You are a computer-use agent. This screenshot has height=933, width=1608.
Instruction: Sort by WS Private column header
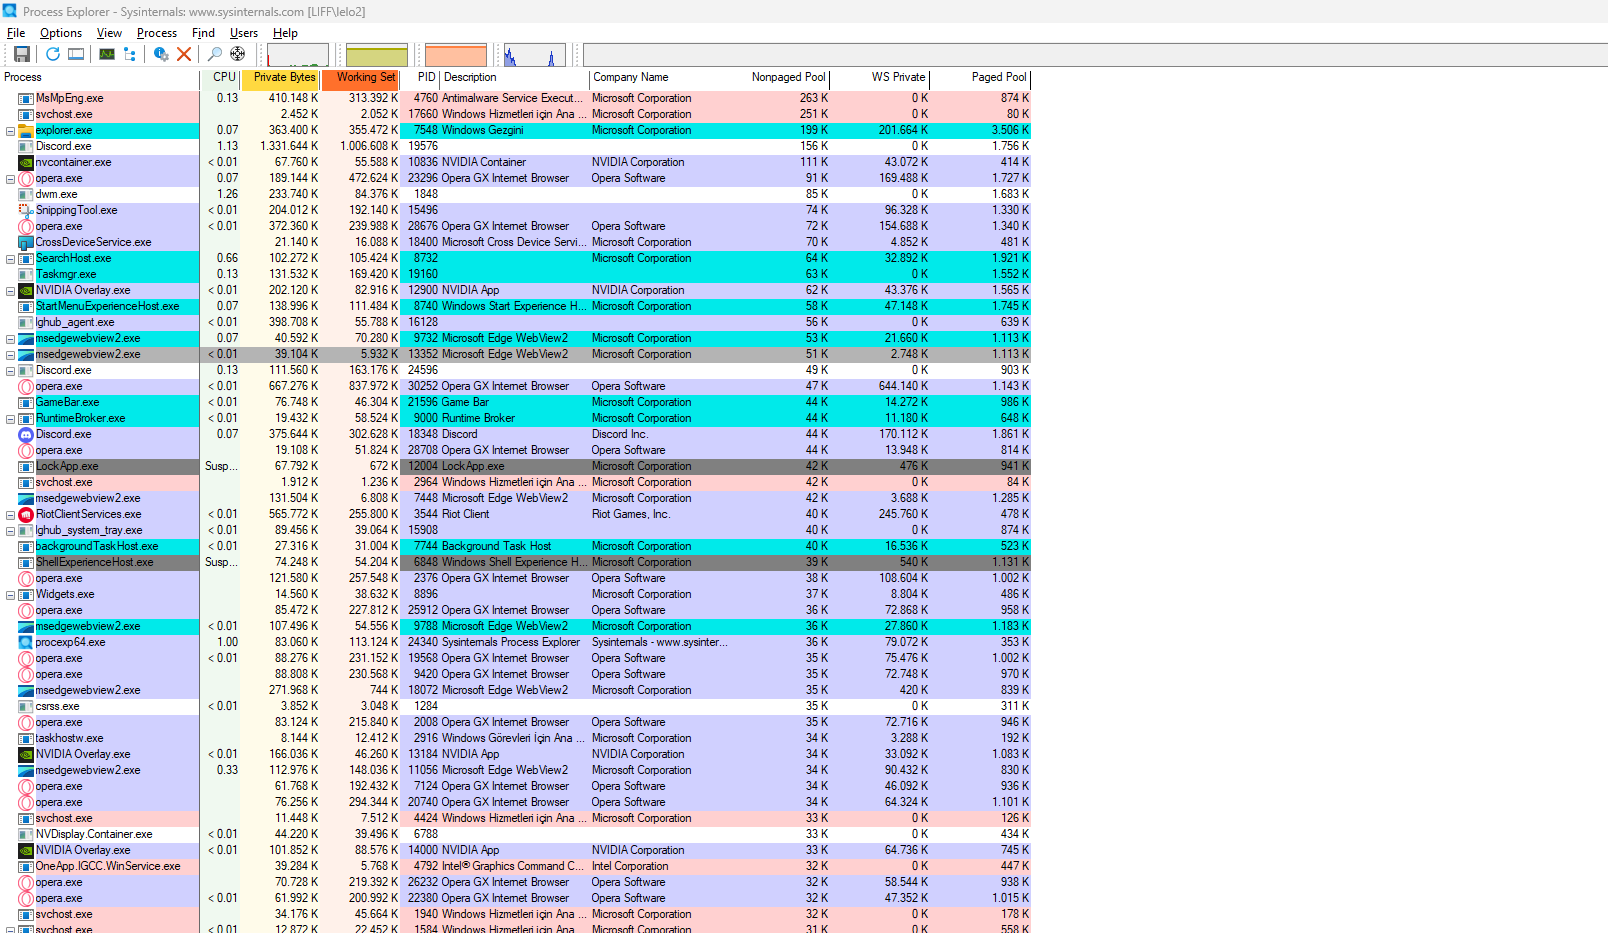coord(880,77)
